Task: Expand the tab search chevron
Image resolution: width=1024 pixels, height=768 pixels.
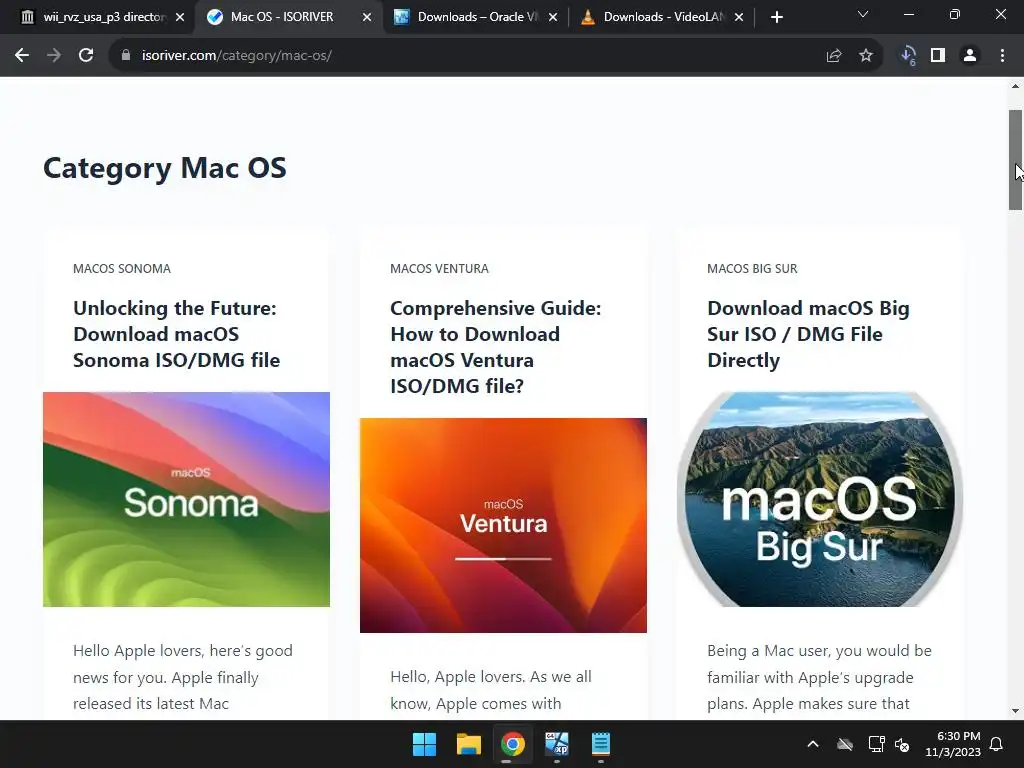Action: click(x=863, y=14)
